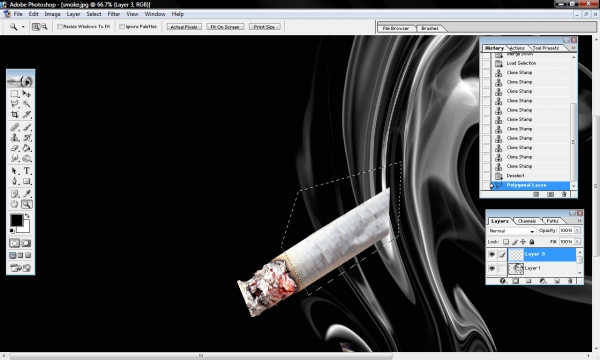Add layer style from Layers panel bottom

[503, 281]
